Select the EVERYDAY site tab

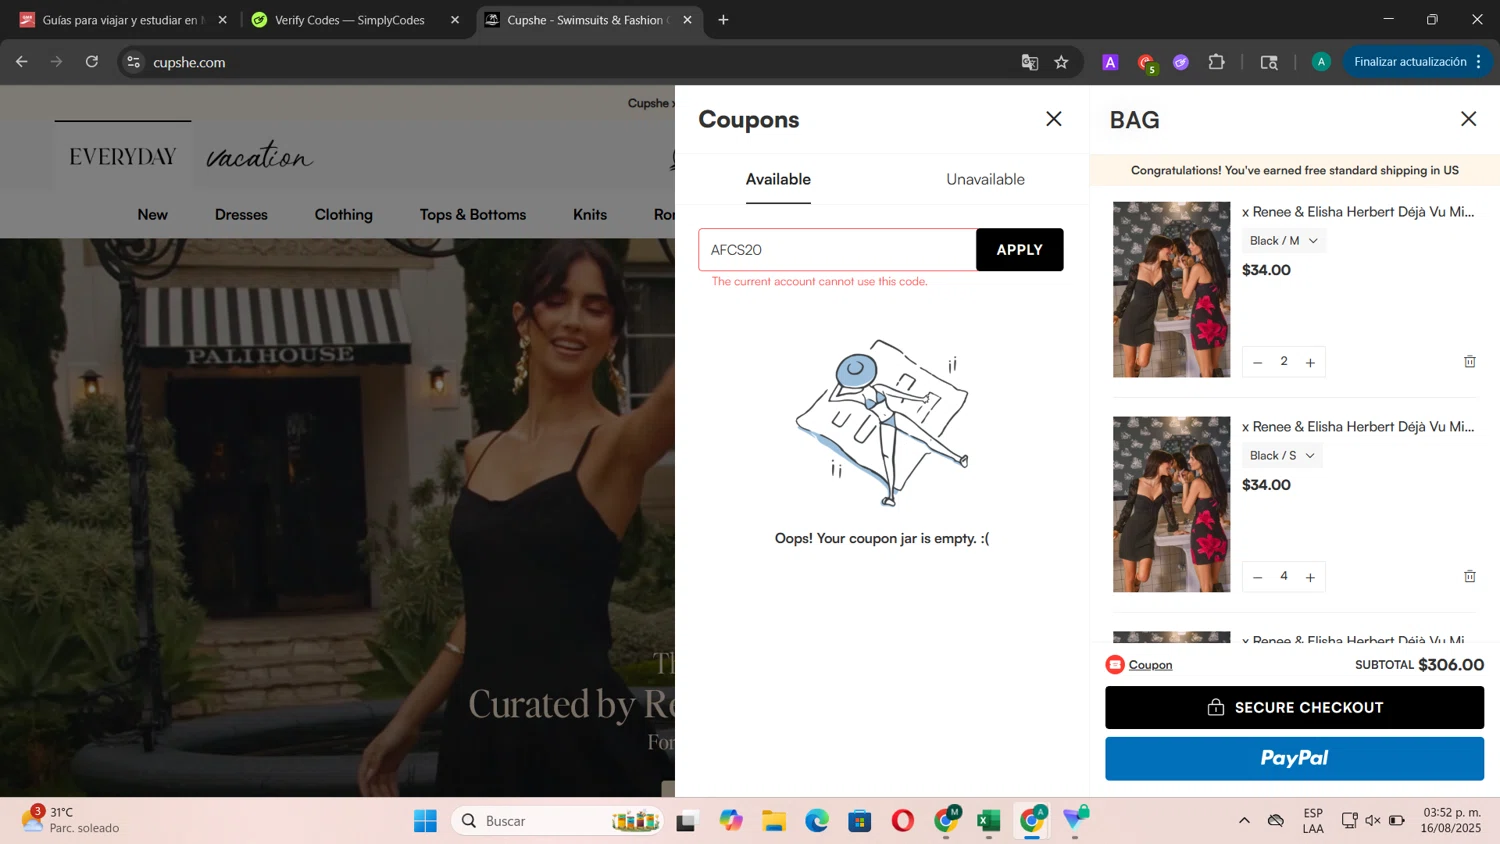click(x=123, y=157)
